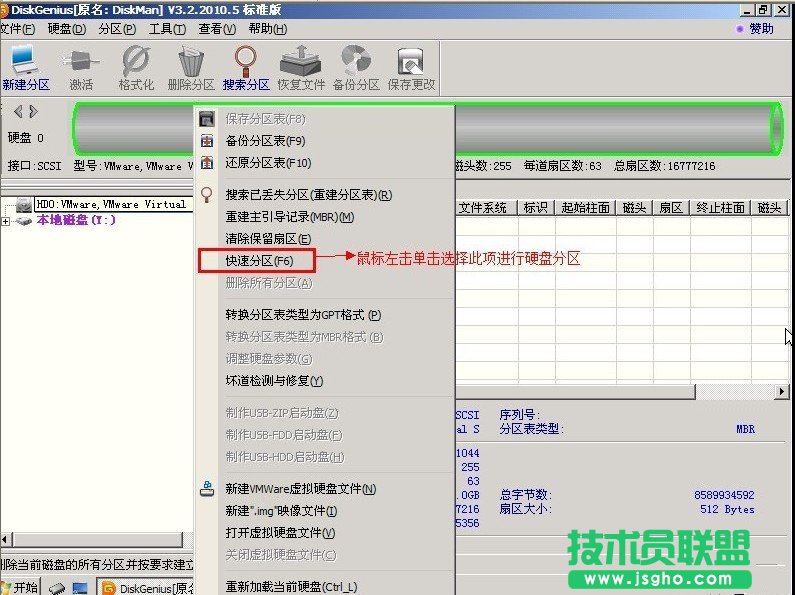This screenshot has width=795, height=595.
Task: Click the 标识 column header
Action: (x=536, y=208)
